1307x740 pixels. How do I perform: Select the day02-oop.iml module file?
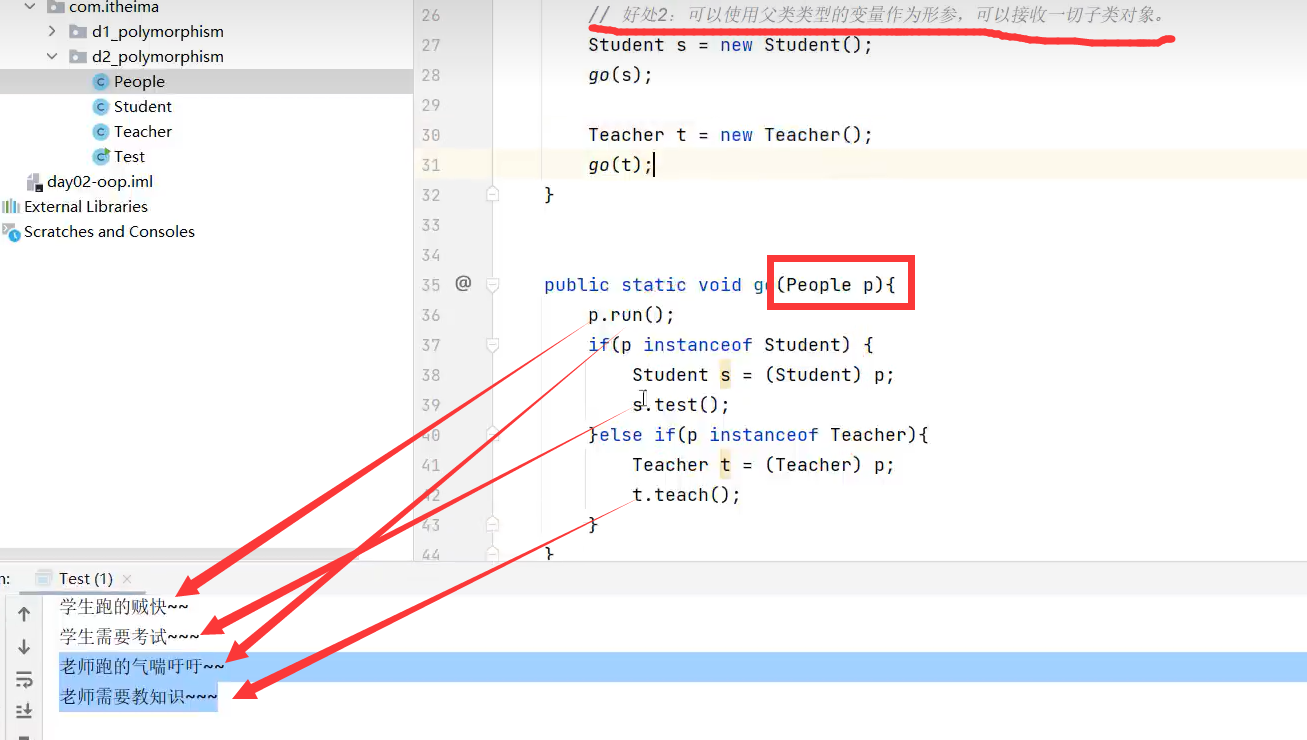click(100, 182)
